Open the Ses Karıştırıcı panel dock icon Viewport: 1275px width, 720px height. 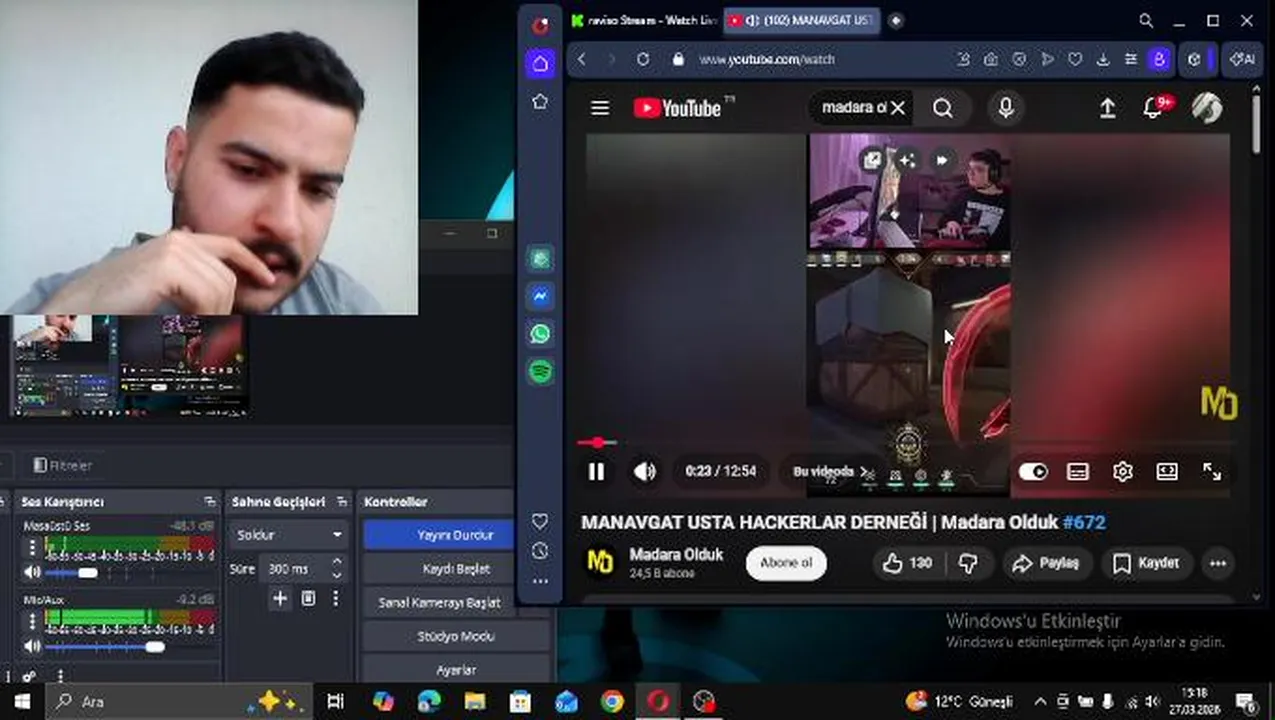pos(209,501)
